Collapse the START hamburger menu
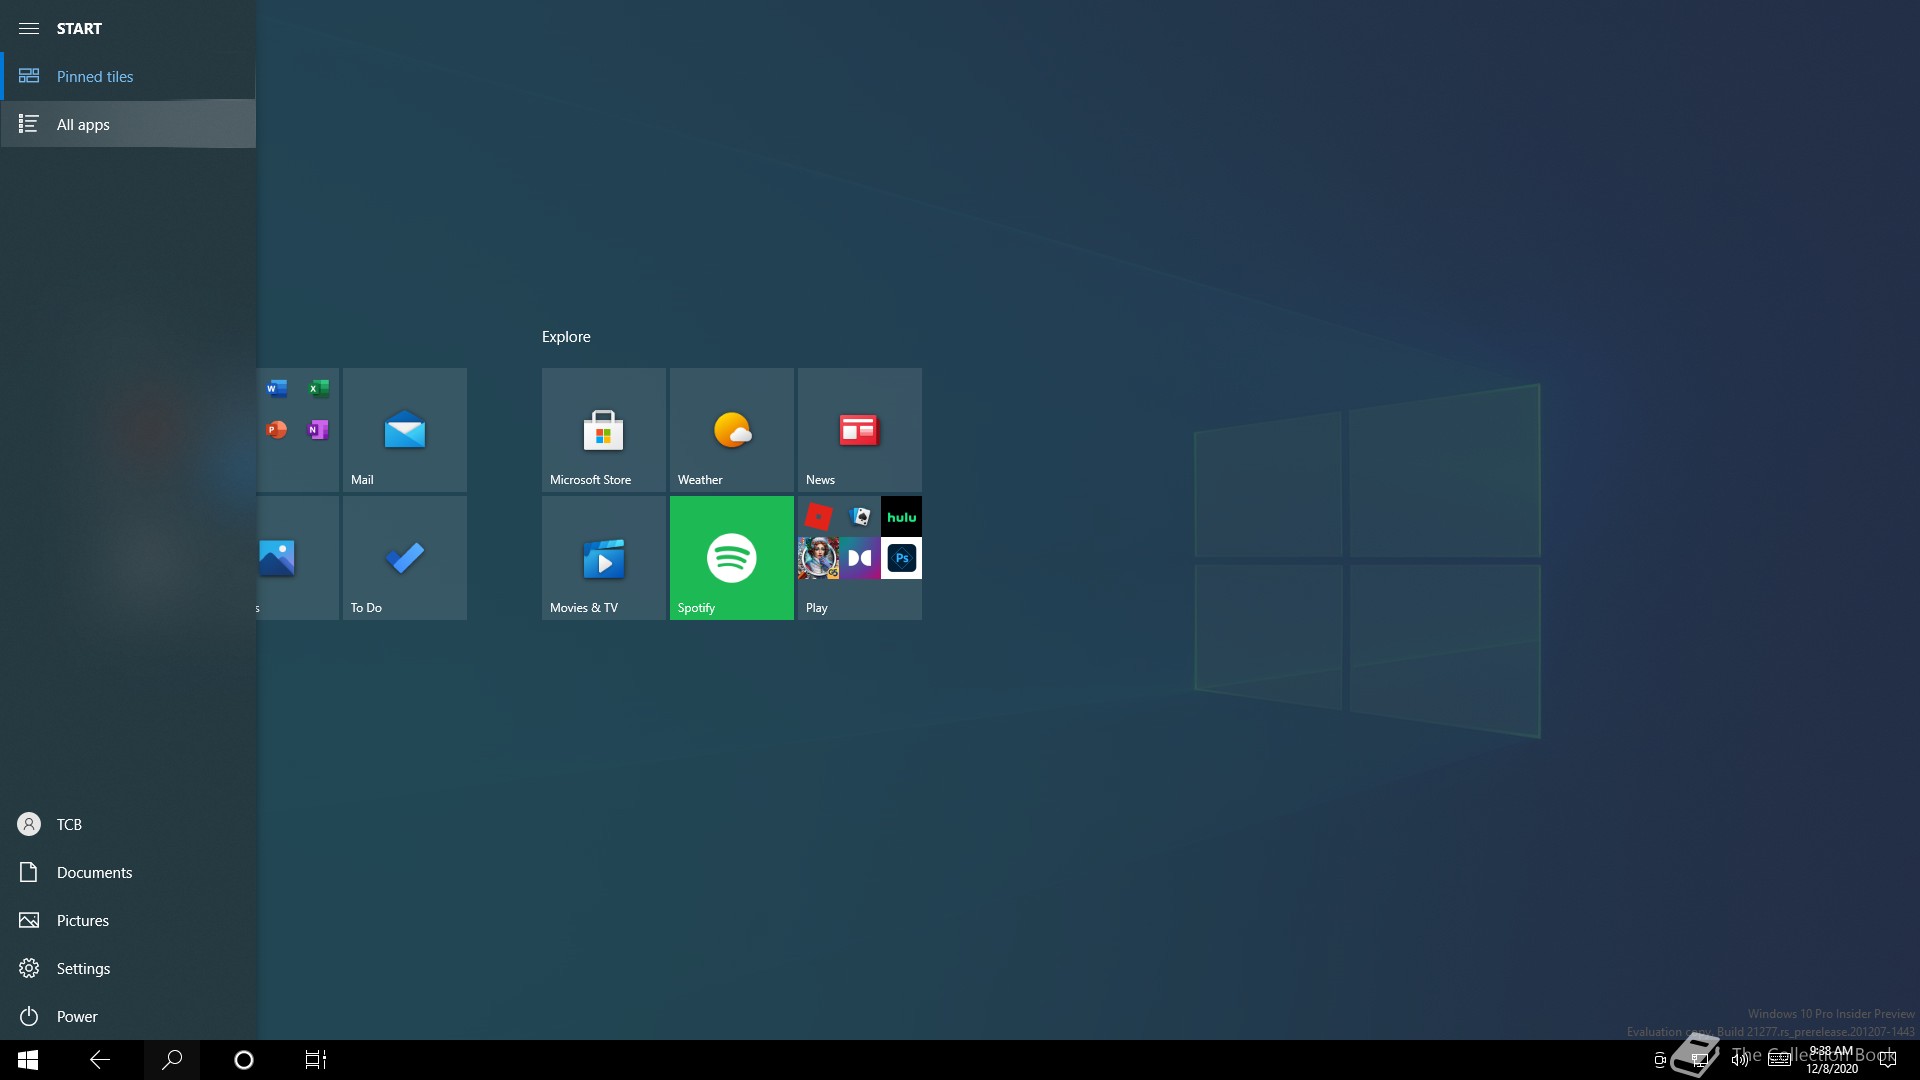The width and height of the screenshot is (1920, 1080). 29,28
